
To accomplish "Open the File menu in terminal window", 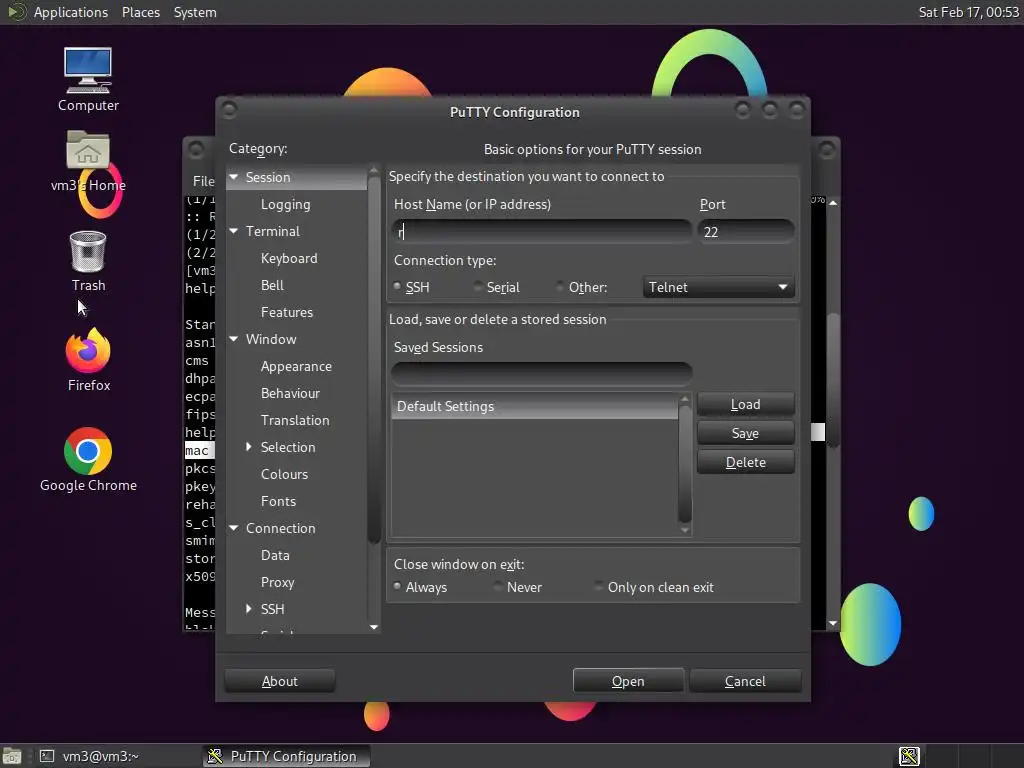I will 203,181.
